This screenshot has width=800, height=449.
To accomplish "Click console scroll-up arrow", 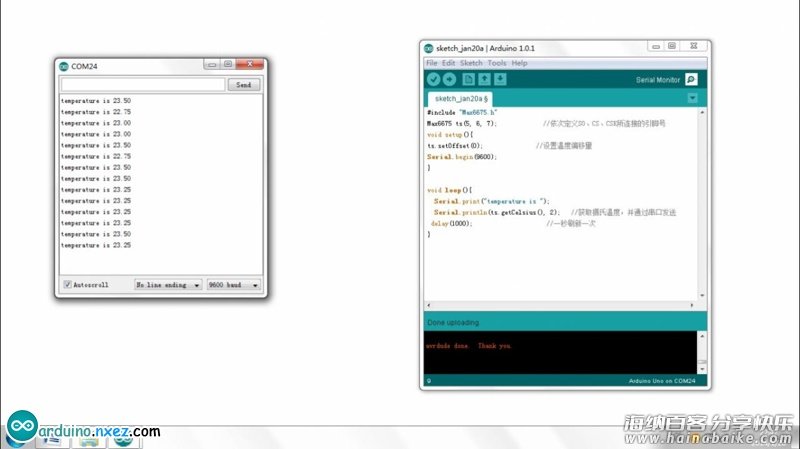I will coord(703,336).
